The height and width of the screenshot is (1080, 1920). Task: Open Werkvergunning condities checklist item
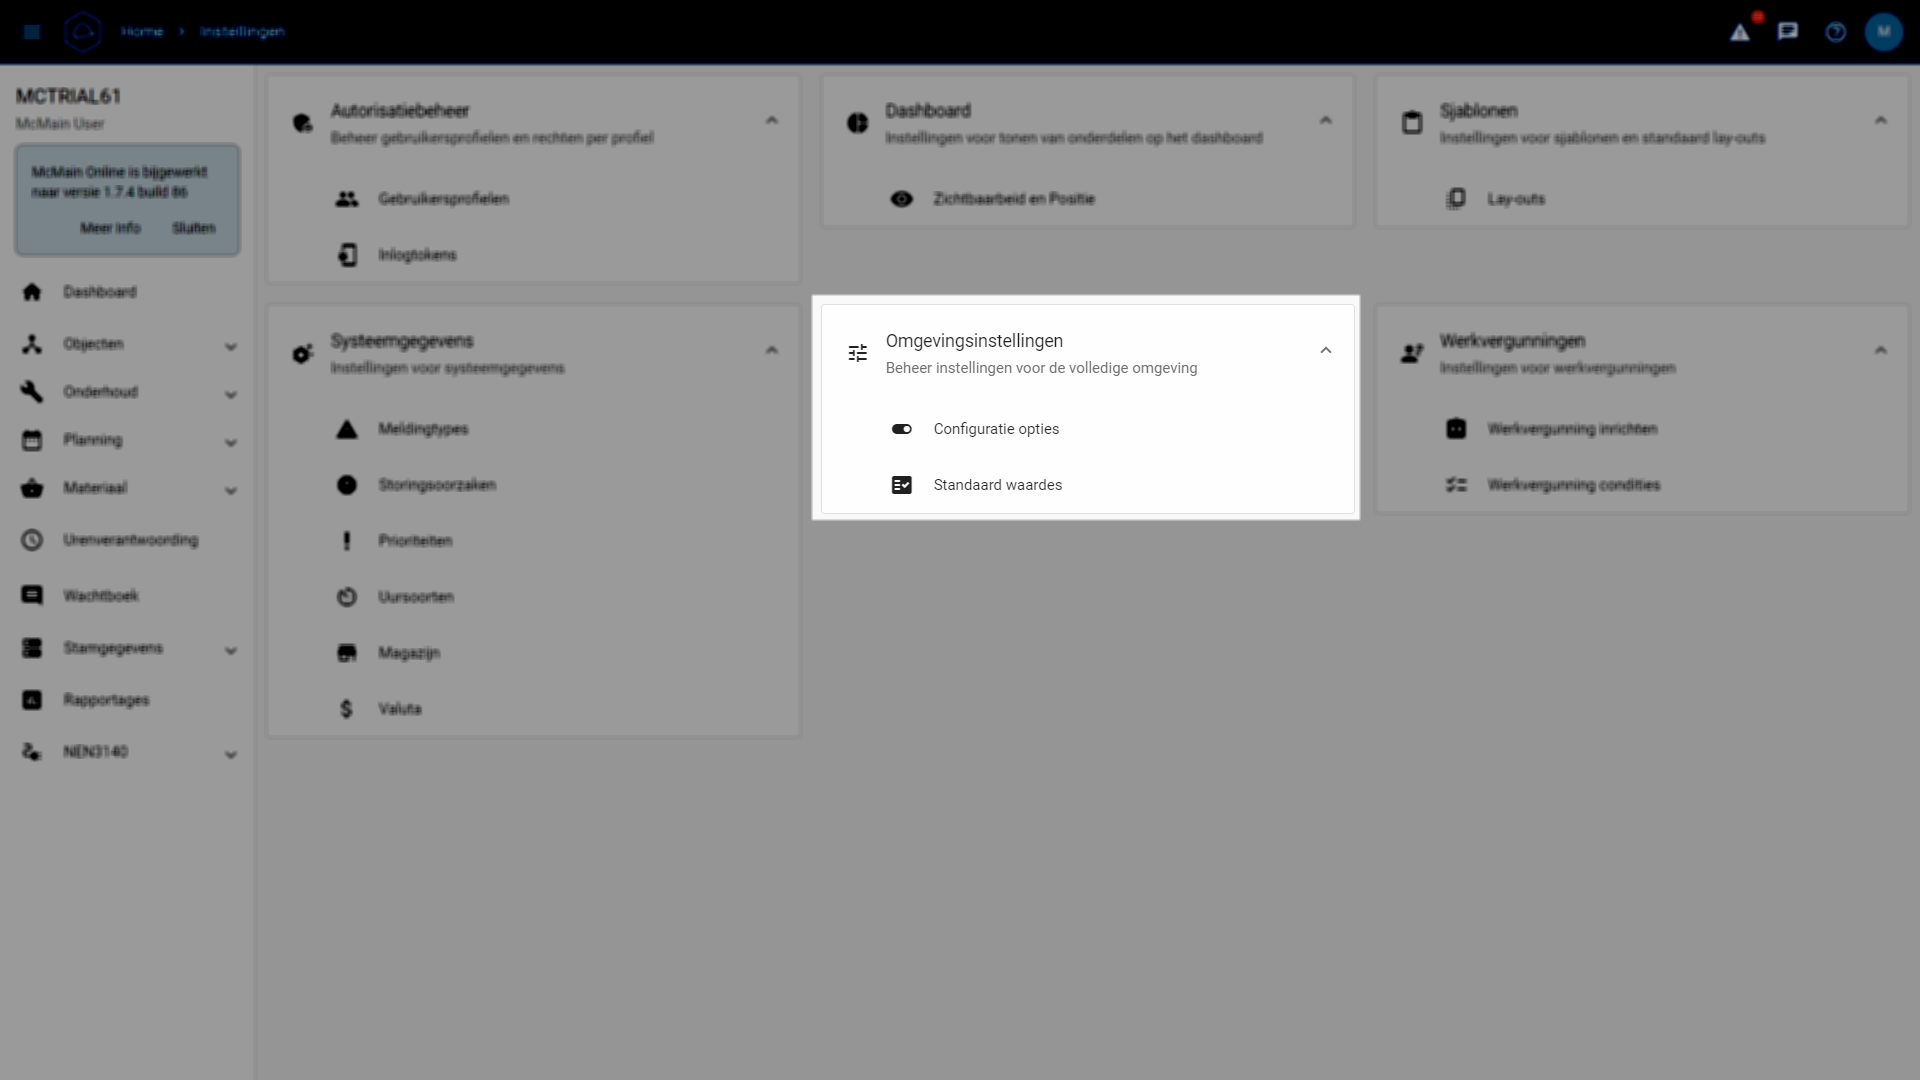coord(1572,485)
